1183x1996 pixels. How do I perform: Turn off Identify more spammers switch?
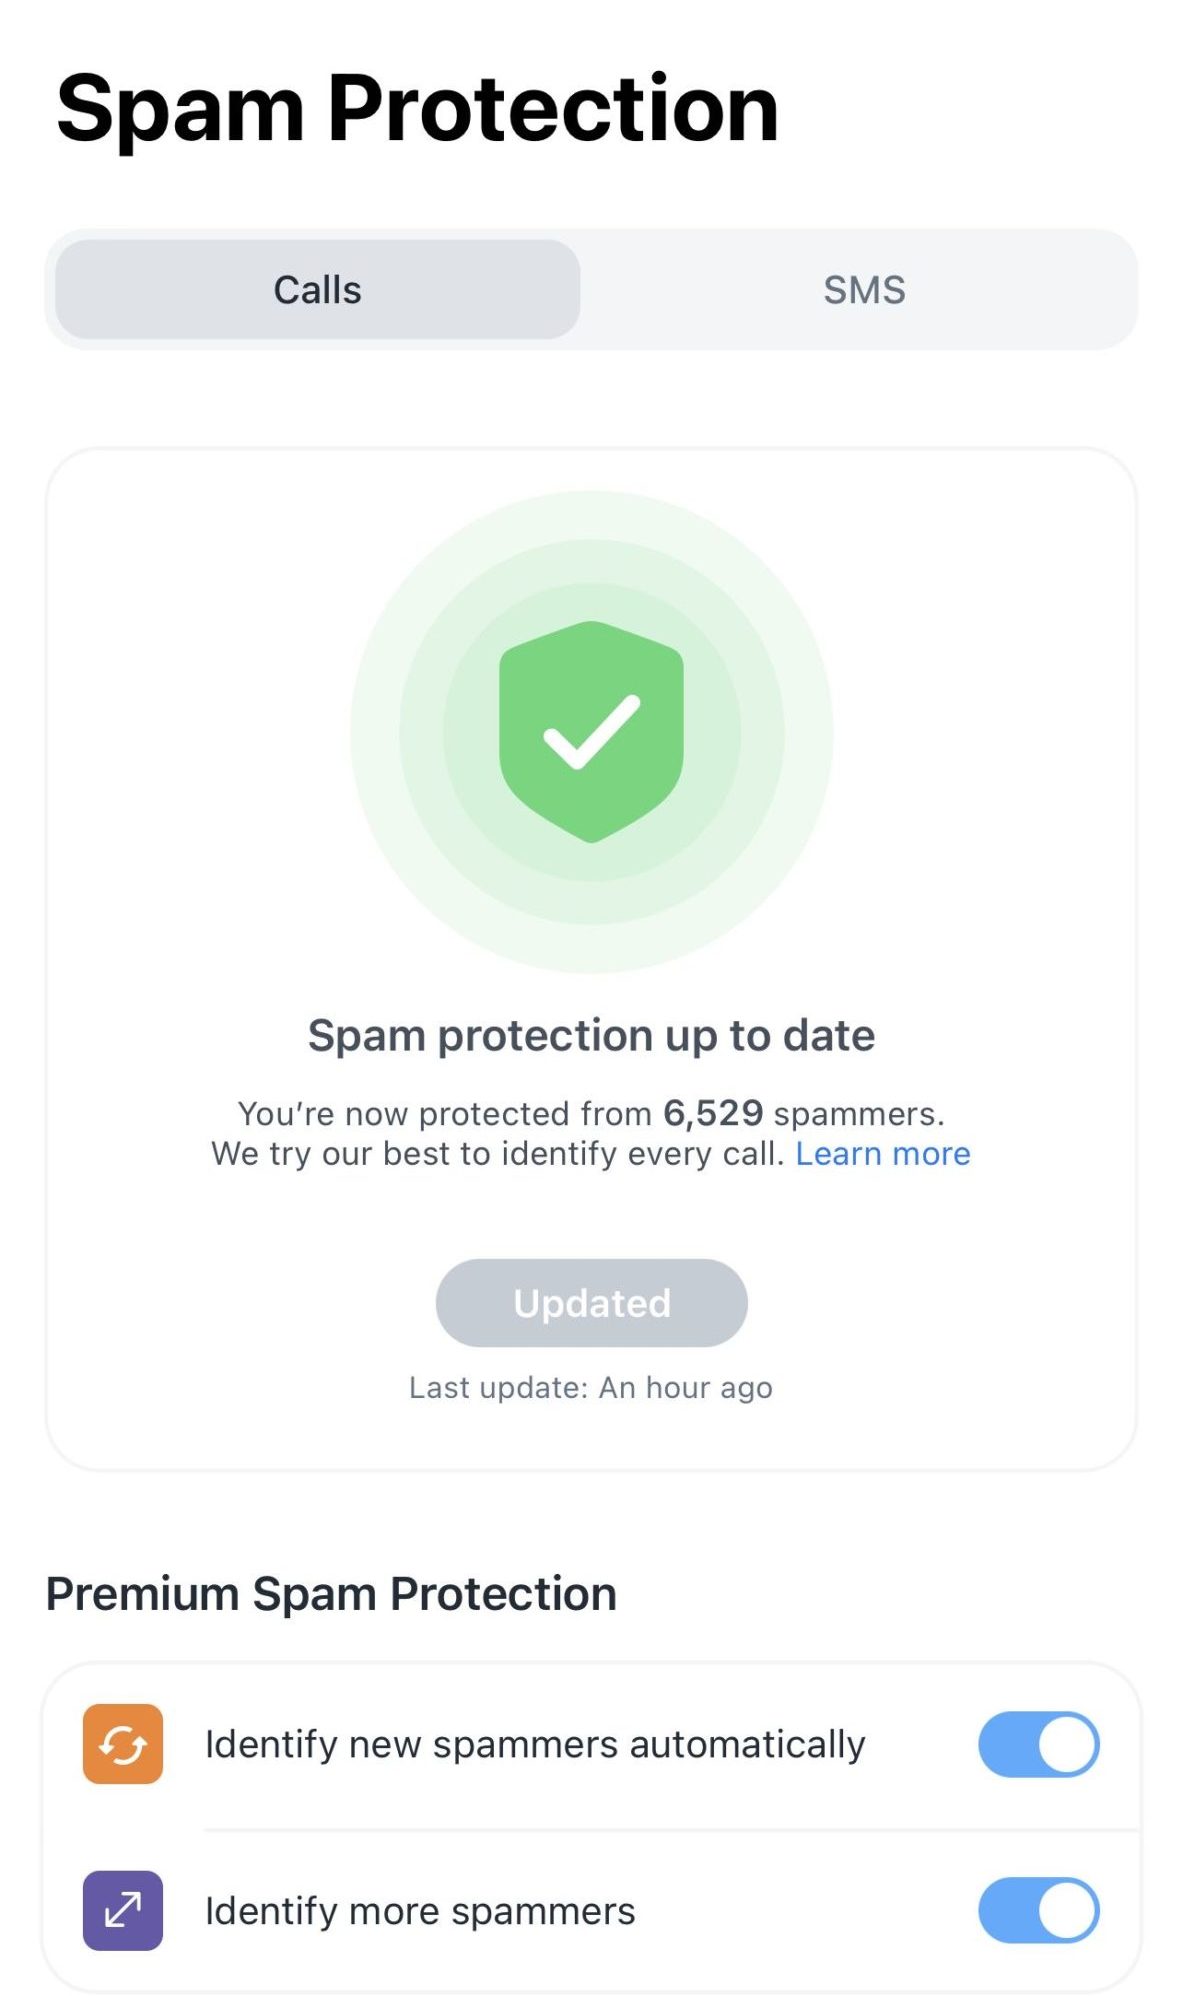(x=1038, y=1910)
